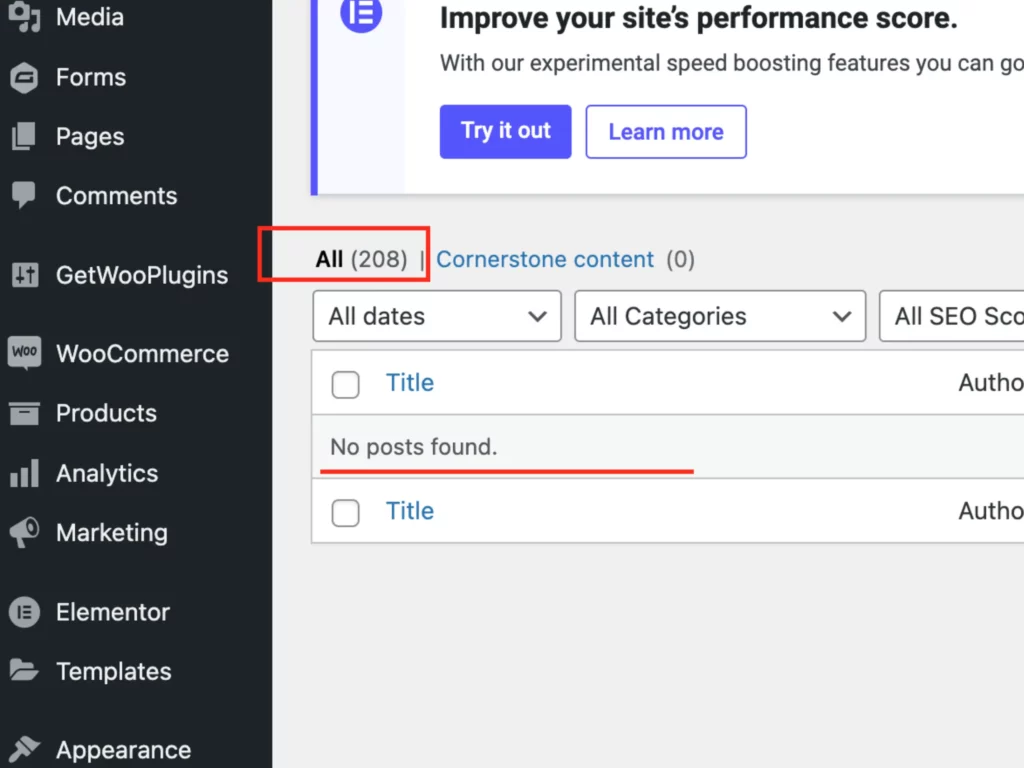Click the Pages icon in sidebar
This screenshot has height=768, width=1024.
point(24,136)
